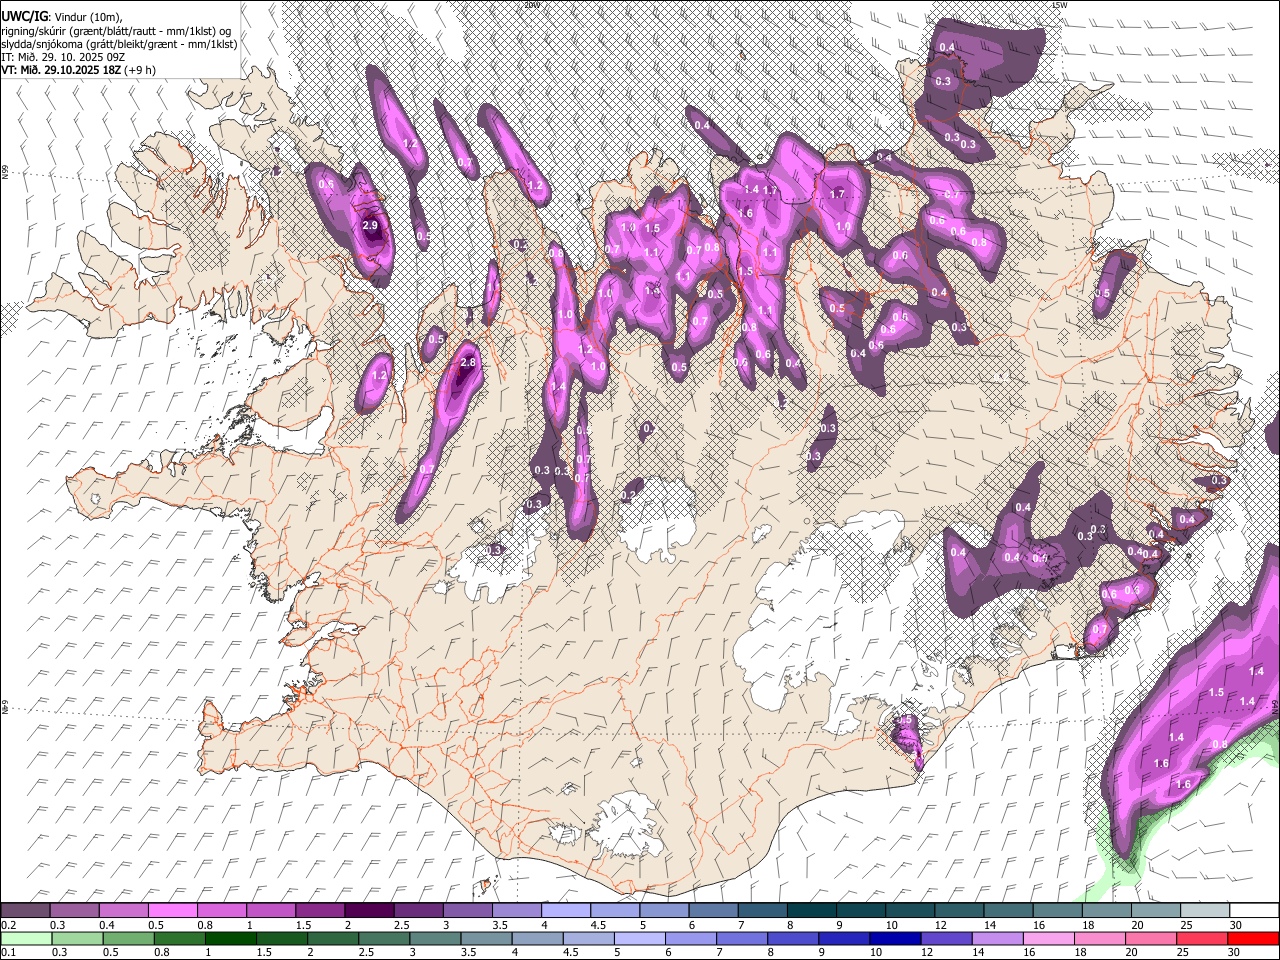1280x960 pixels.
Task: Click the "0.2" label in the legend
Action: (x=8, y=924)
